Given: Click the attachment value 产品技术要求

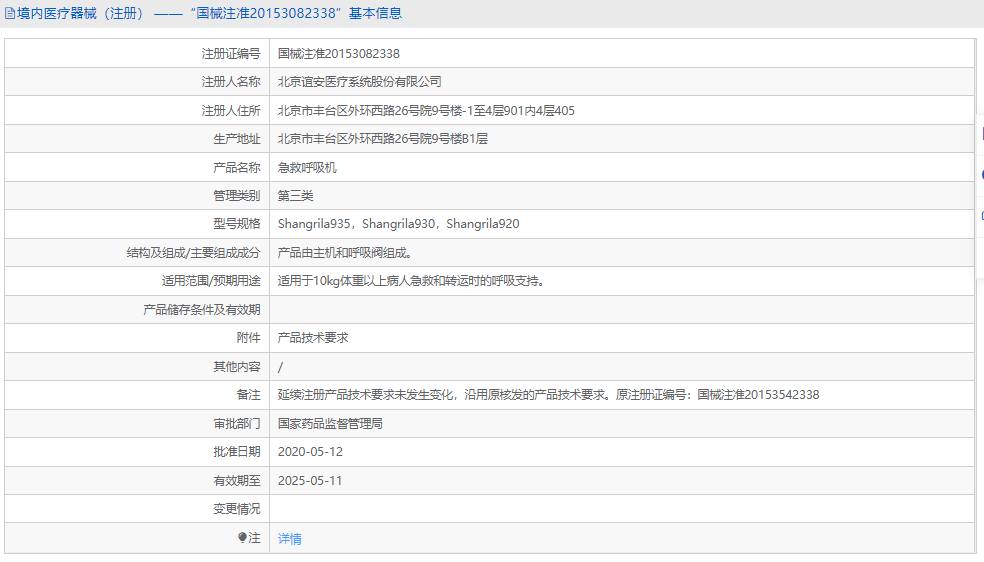Looking at the screenshot, I should (x=313, y=338).
